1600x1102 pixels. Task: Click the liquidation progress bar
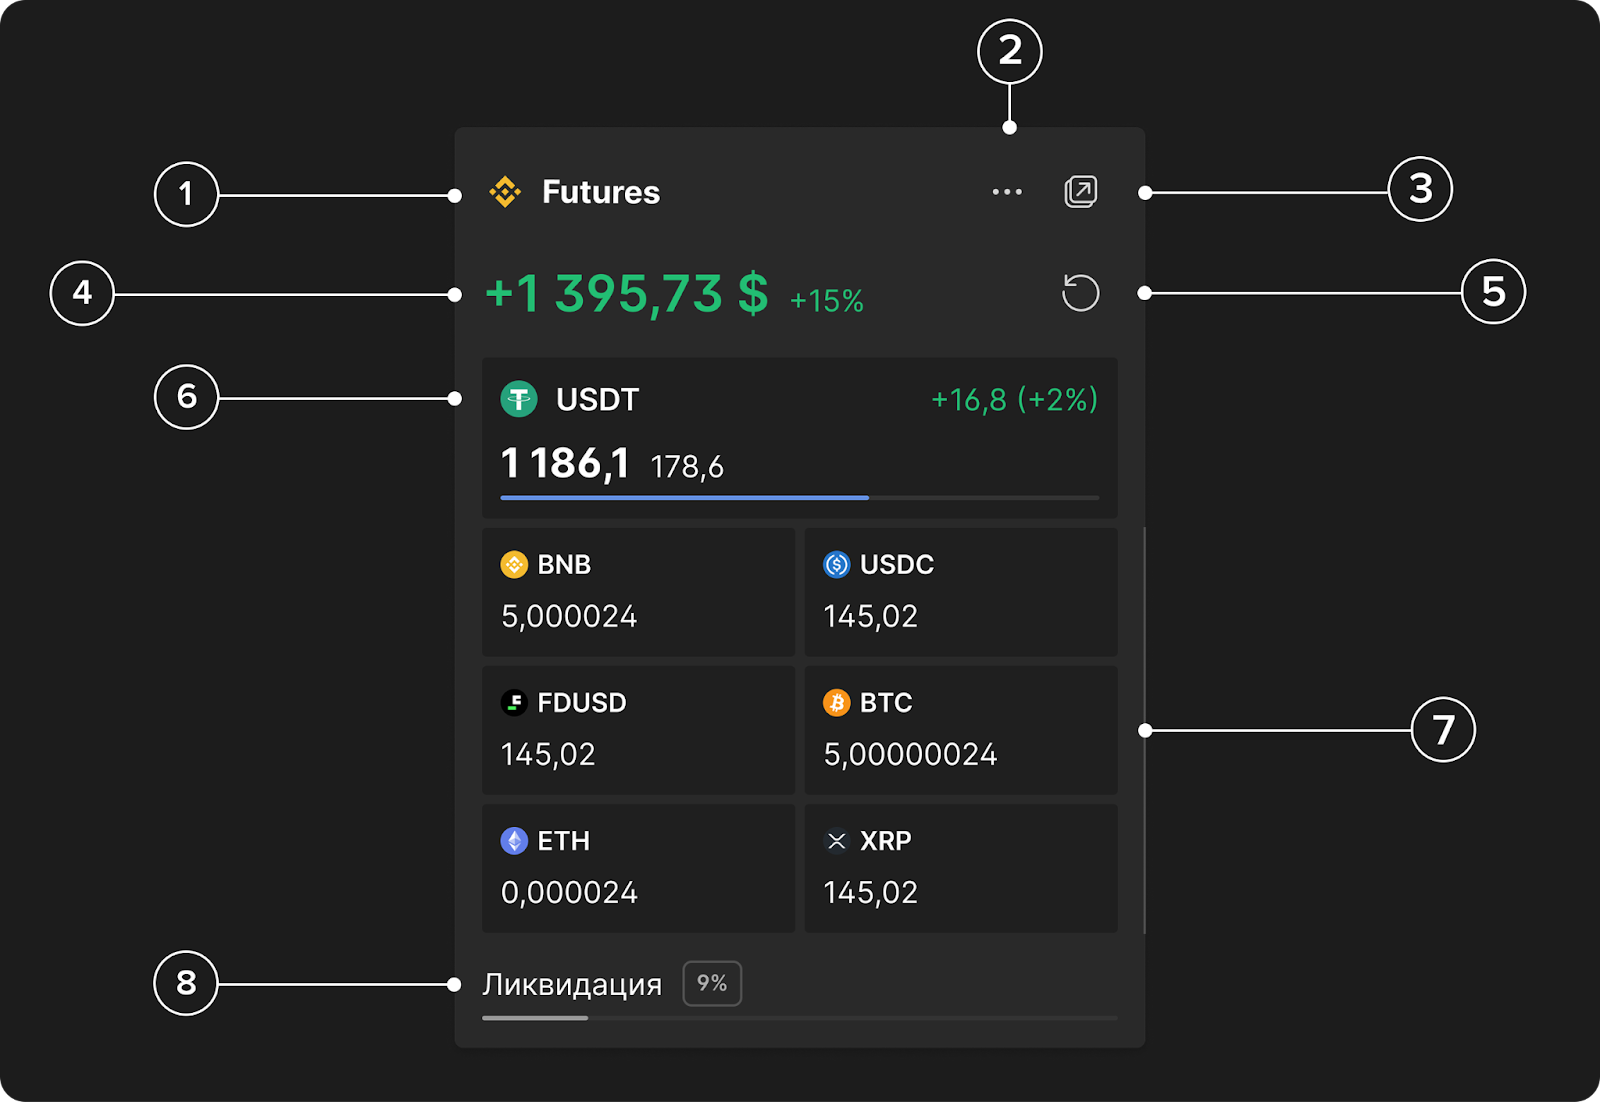(799, 1018)
